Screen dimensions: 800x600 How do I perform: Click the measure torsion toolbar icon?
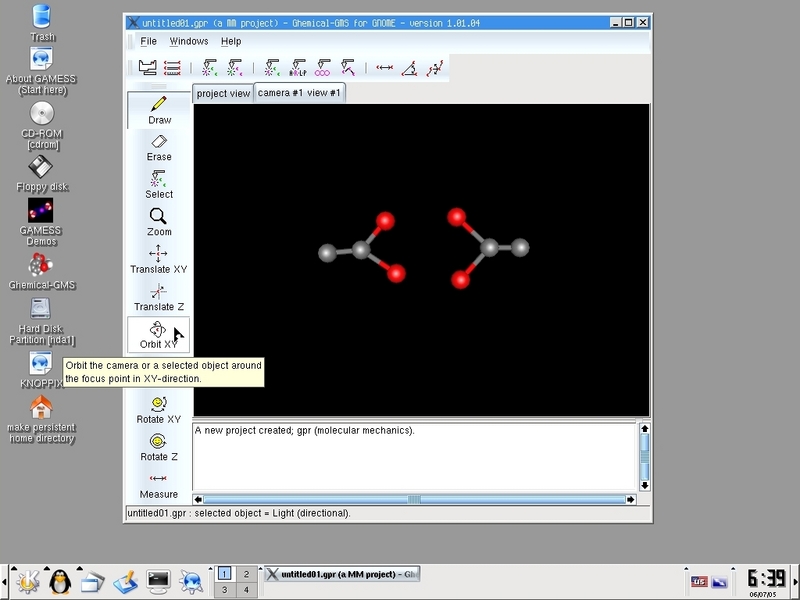click(435, 68)
